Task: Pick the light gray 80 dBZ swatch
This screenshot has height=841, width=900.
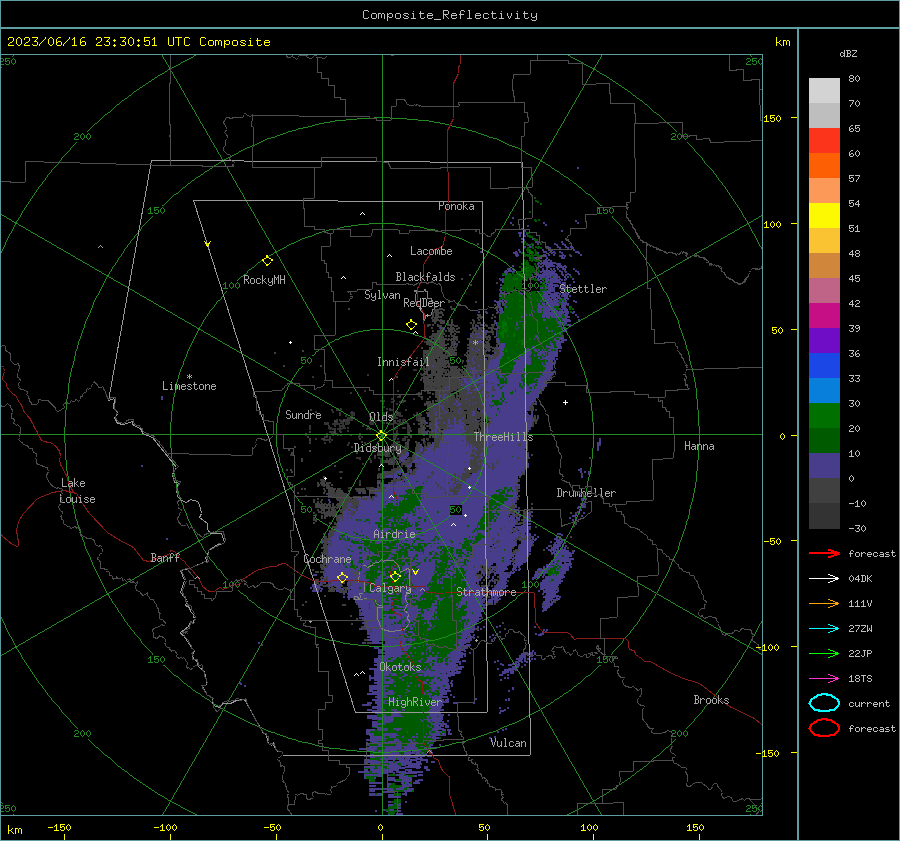Action: [824, 90]
